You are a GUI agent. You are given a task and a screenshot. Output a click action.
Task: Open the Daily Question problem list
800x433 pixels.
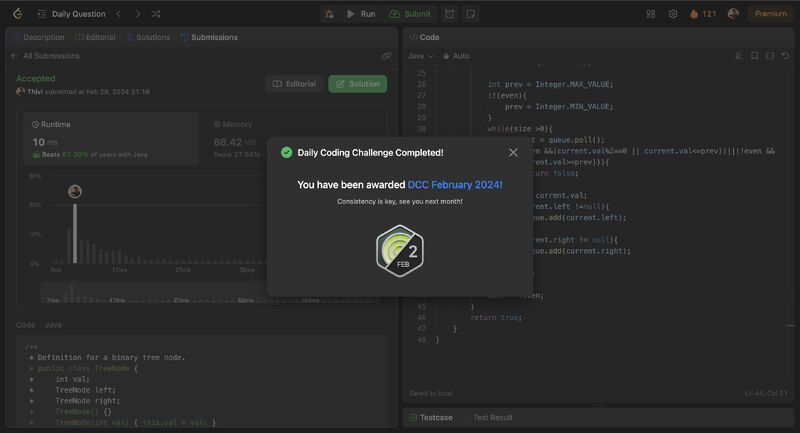tap(72, 14)
